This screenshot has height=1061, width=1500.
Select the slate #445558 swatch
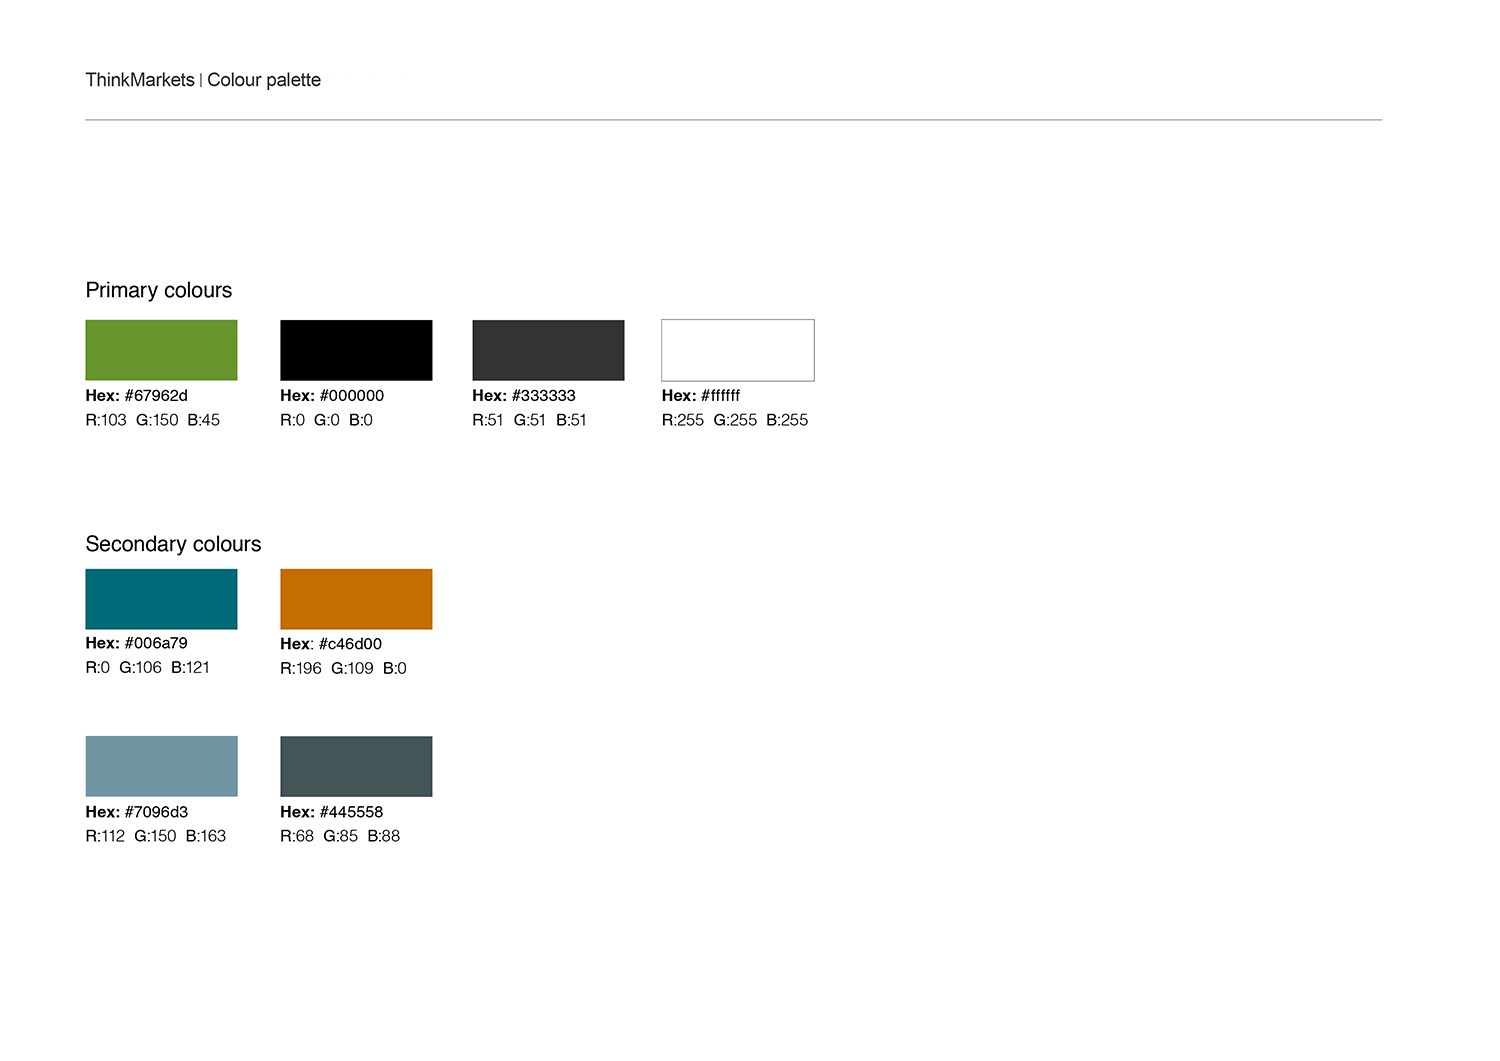(356, 766)
